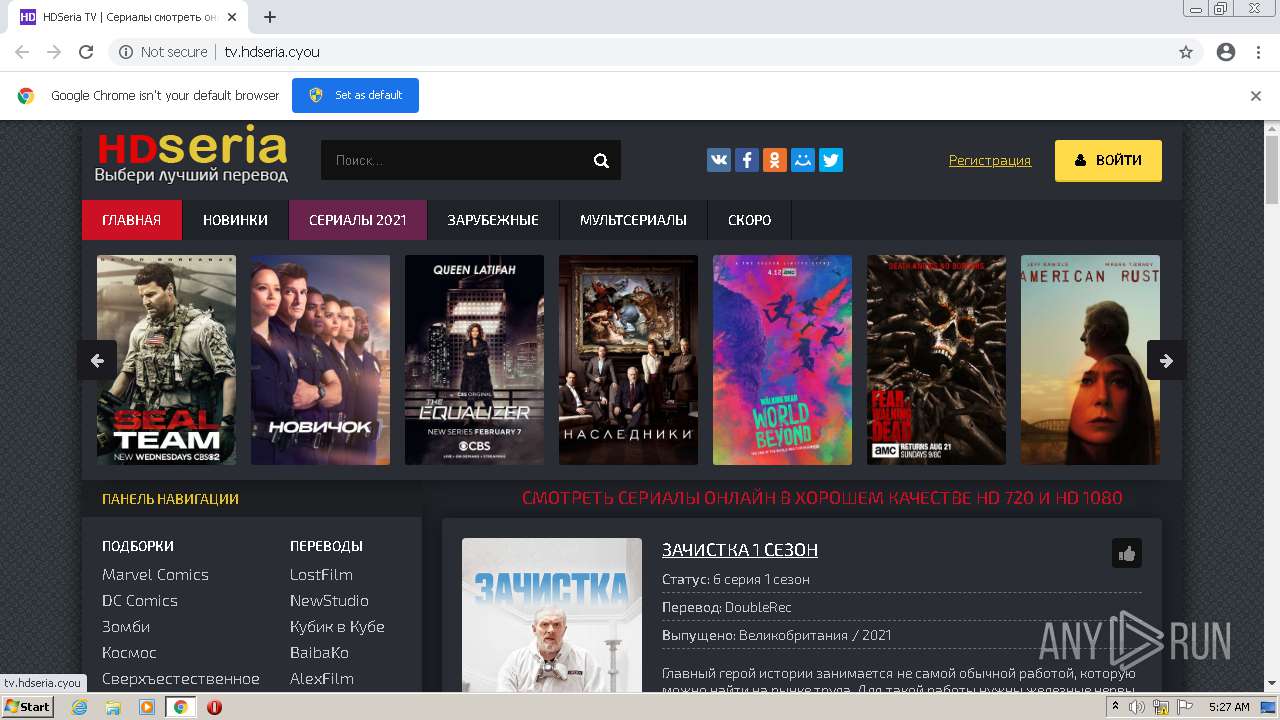
Task: Reload the current page
Action: pos(86,52)
